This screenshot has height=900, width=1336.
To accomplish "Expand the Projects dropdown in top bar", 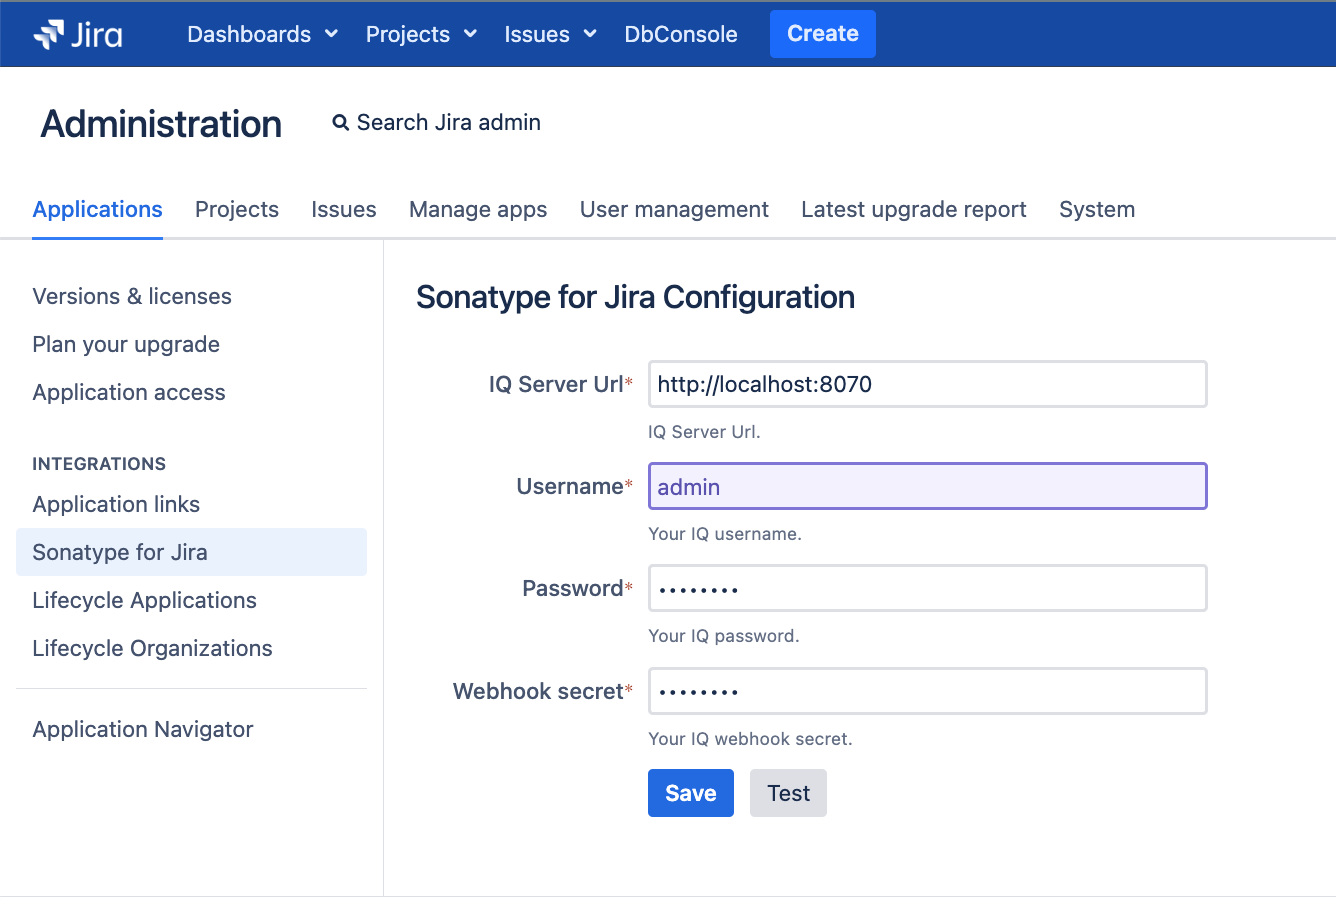I will point(421,34).
